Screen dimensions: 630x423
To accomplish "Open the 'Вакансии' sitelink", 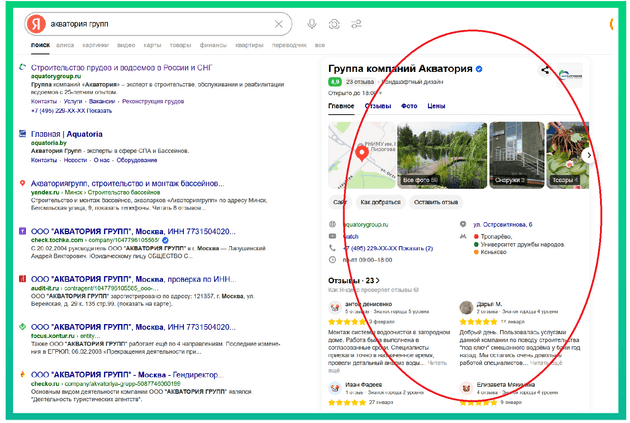I will tap(102, 101).
